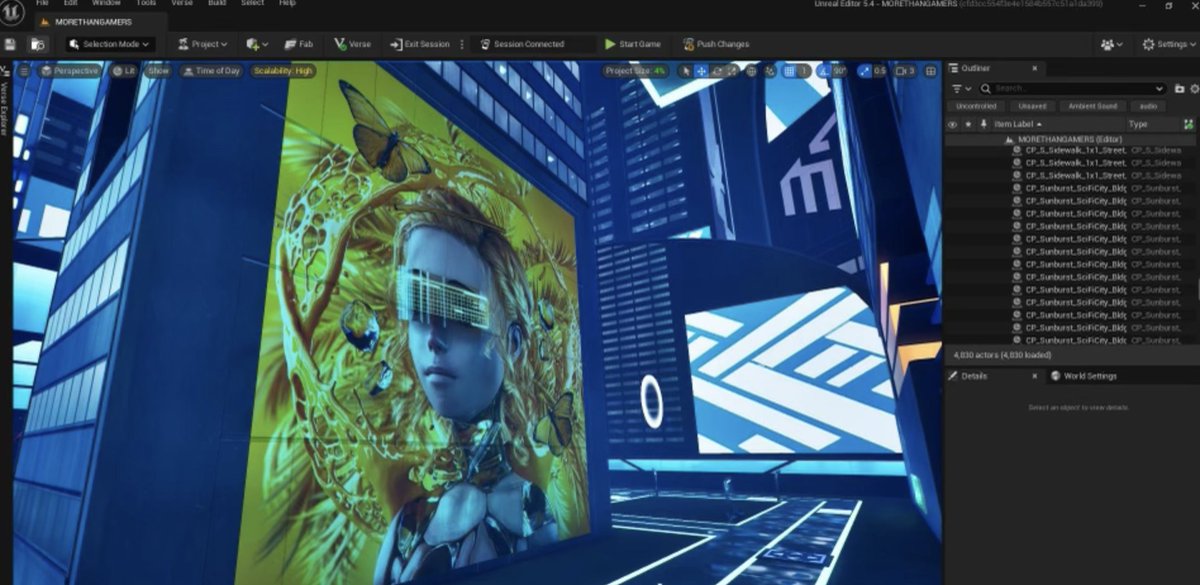This screenshot has width=1200, height=585.
Task: Click the Unreal Engine logo icon
Action: click(12, 14)
